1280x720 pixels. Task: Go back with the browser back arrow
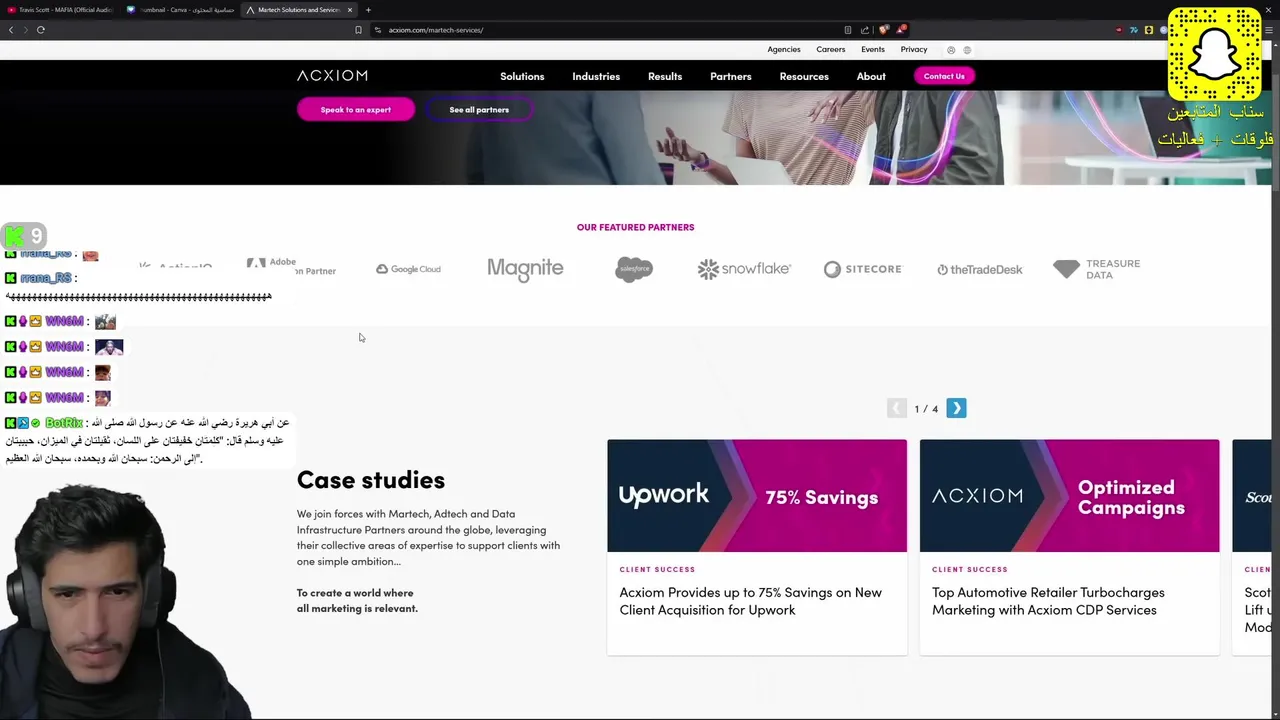coord(11,30)
